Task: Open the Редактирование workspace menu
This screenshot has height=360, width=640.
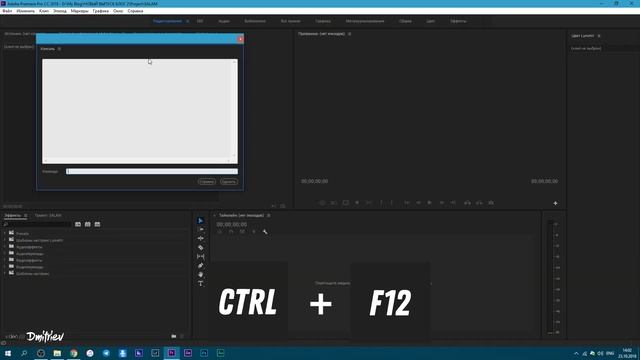Action: click(x=187, y=21)
